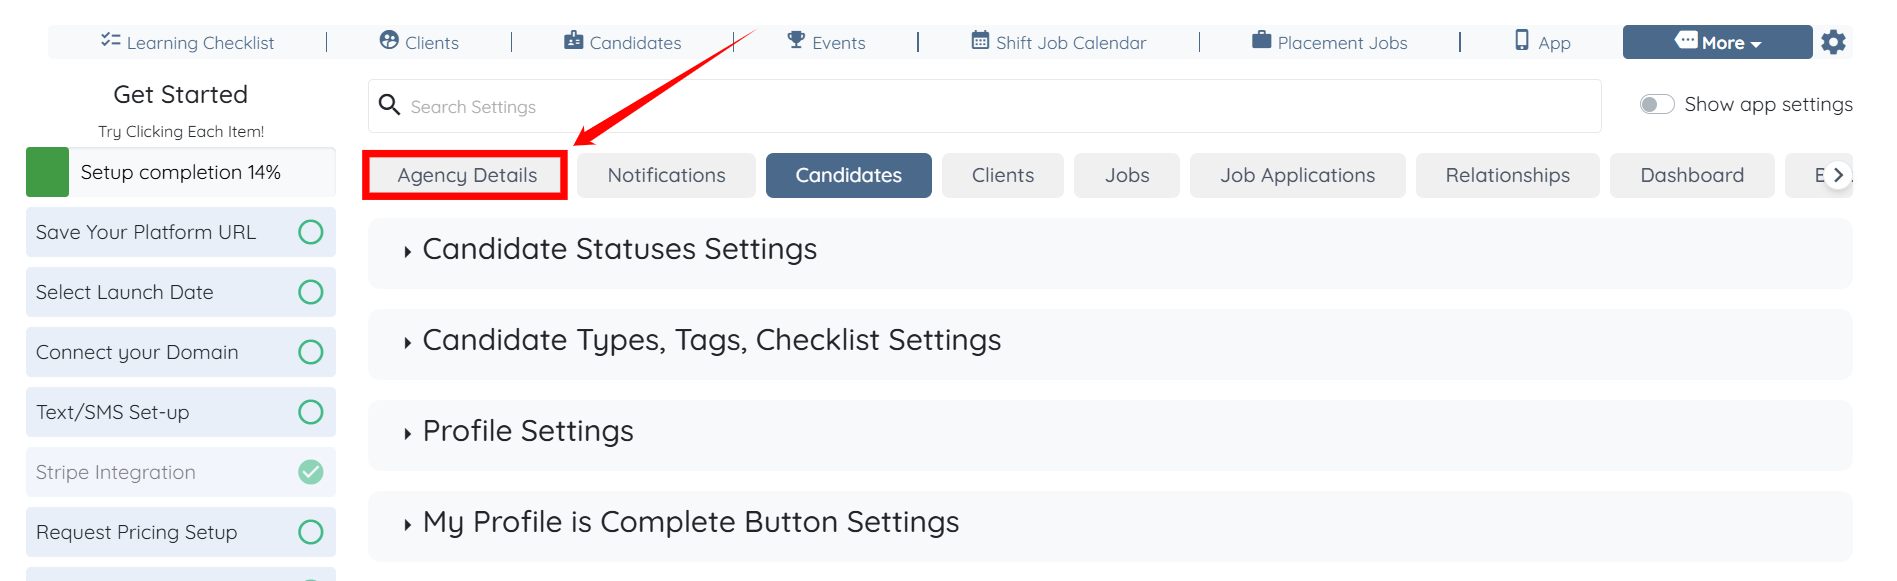Open the Connect your Domain item

[x=137, y=352]
